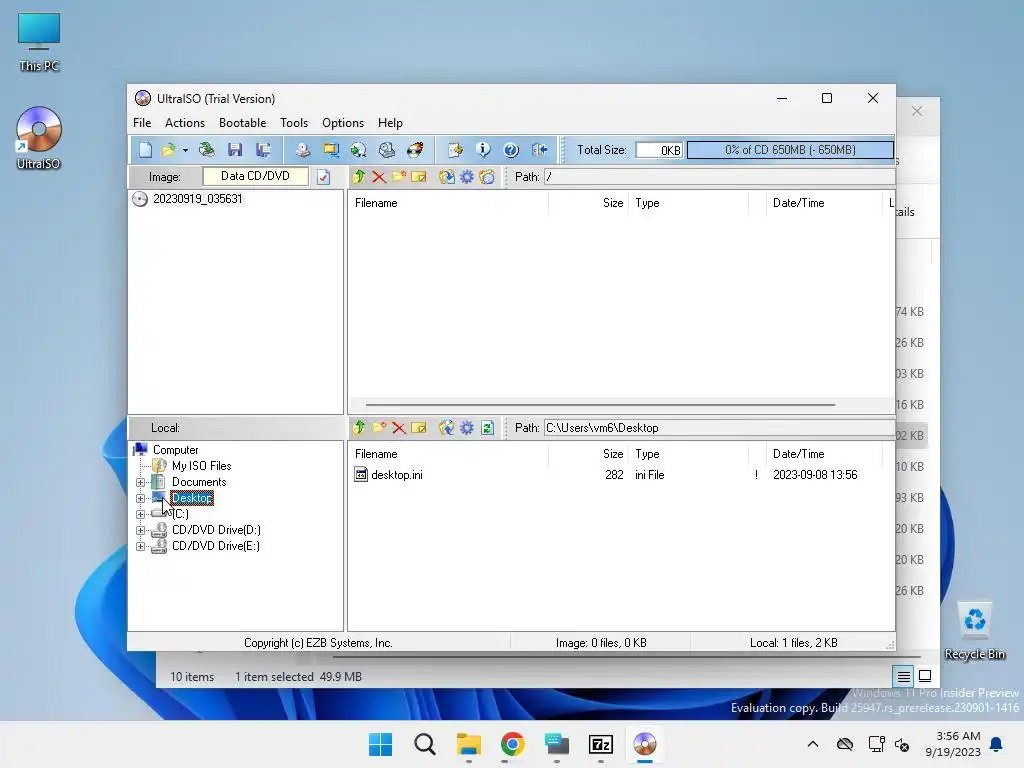Select My ISO Files in the Local tree
The image size is (1024, 768).
[201, 466]
